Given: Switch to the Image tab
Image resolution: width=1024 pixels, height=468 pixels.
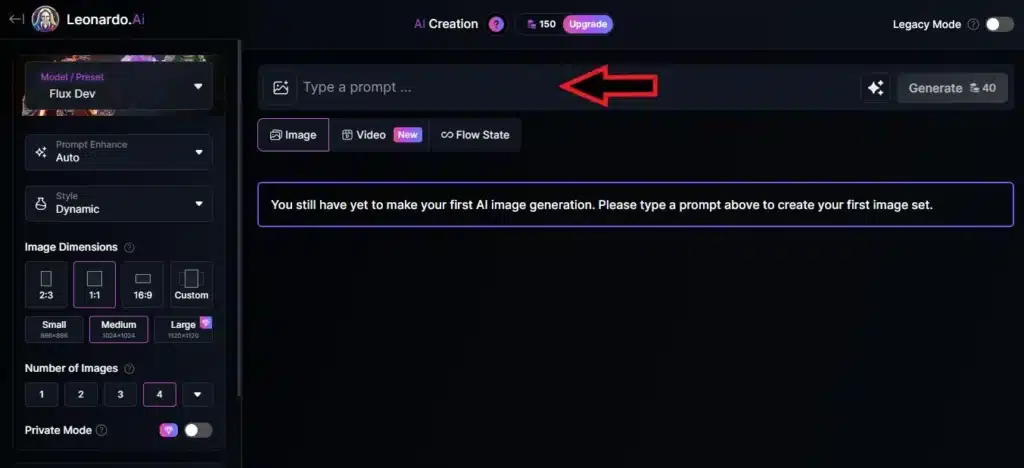Looking at the screenshot, I should (x=293, y=135).
